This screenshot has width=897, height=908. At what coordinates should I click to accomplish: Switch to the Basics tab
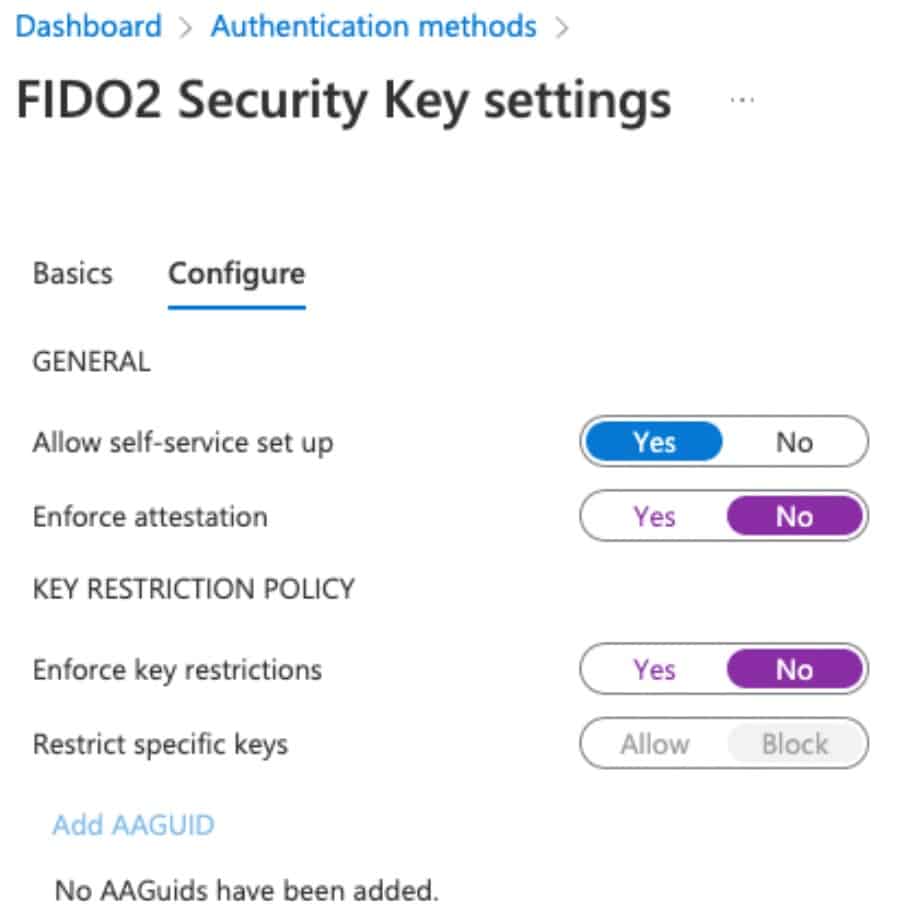pyautogui.click(x=73, y=274)
